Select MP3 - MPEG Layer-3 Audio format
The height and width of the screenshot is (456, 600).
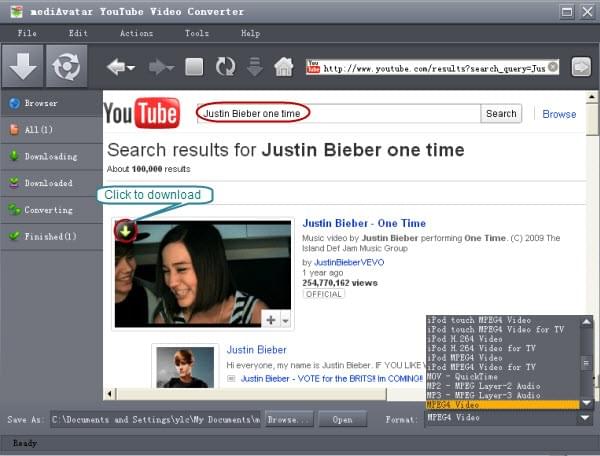coord(502,395)
